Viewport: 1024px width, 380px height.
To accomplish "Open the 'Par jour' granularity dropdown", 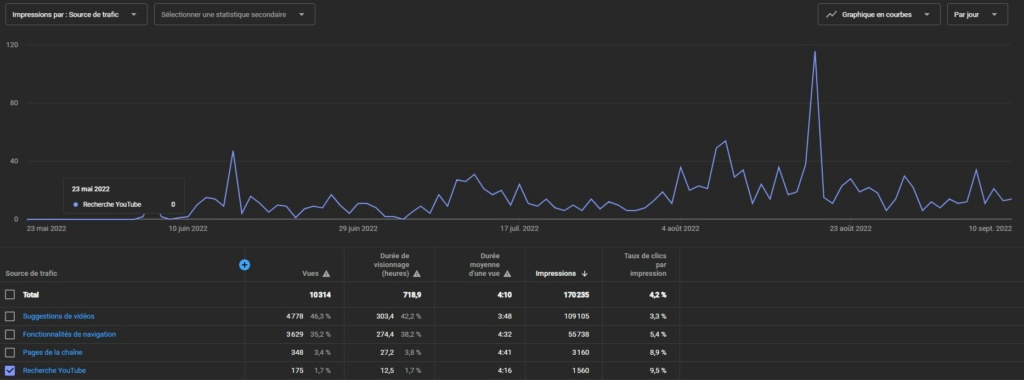I will (x=977, y=14).
